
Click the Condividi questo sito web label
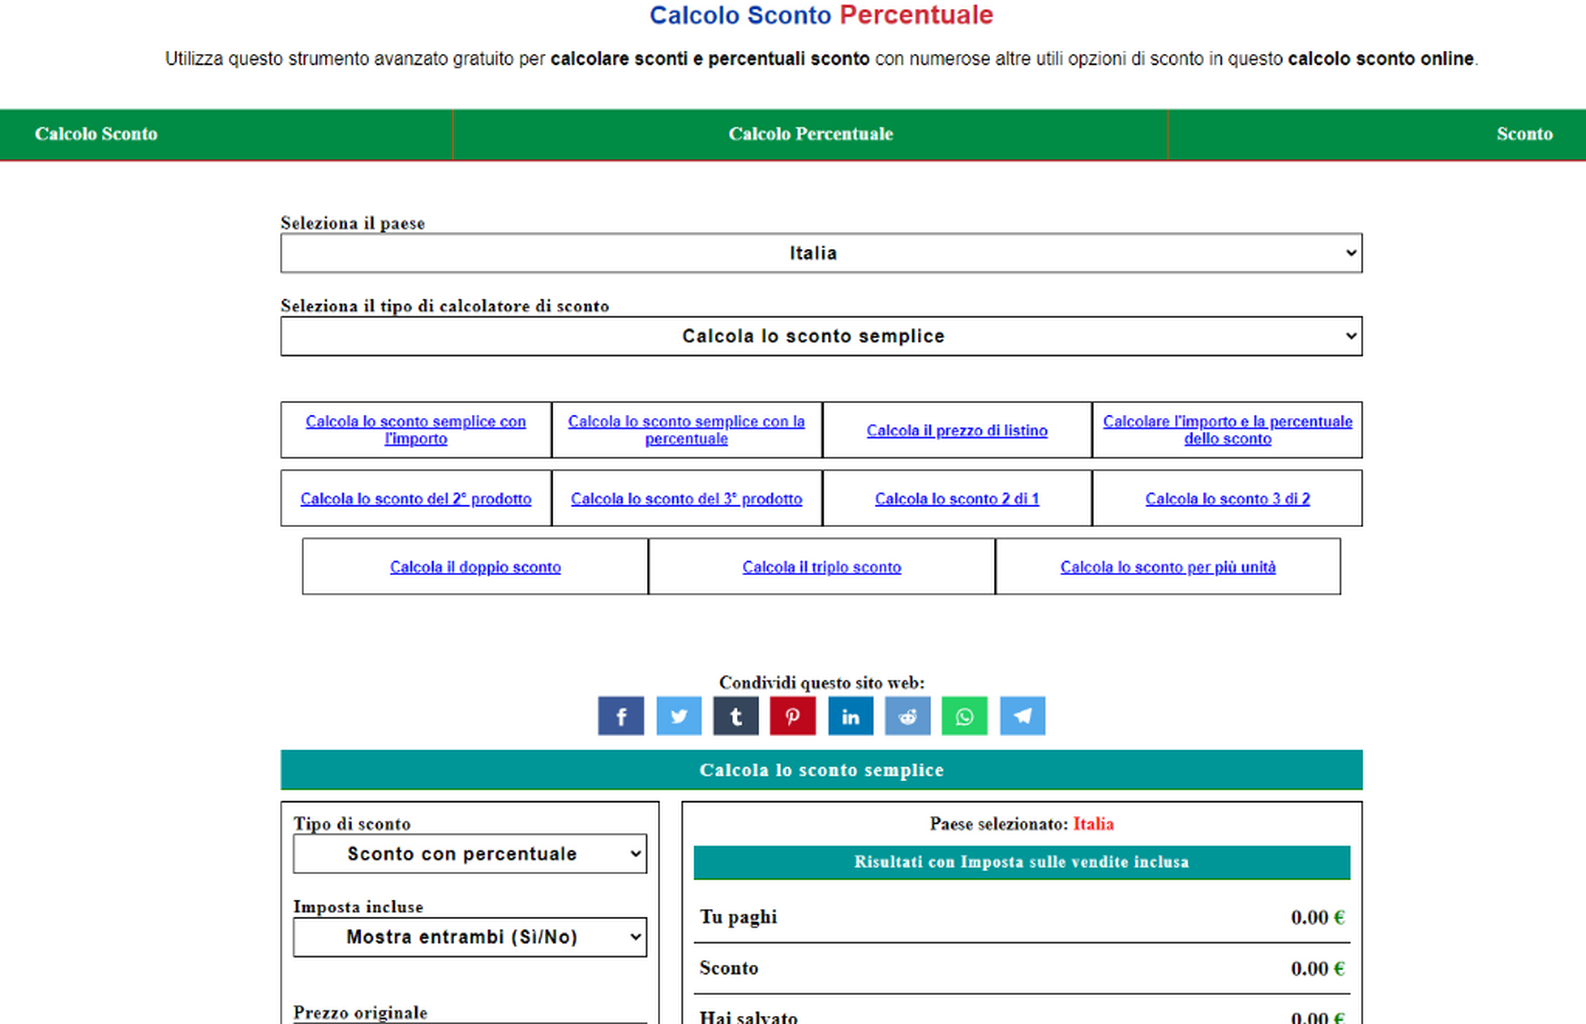[x=822, y=683]
